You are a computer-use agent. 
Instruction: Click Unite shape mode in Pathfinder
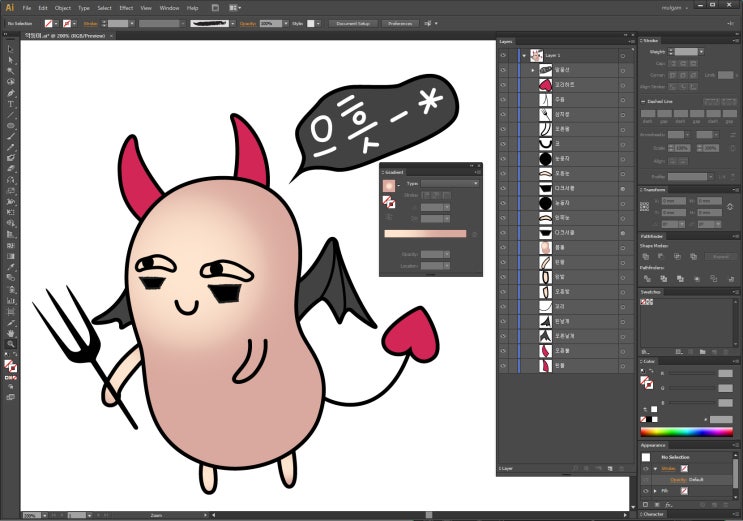point(645,256)
